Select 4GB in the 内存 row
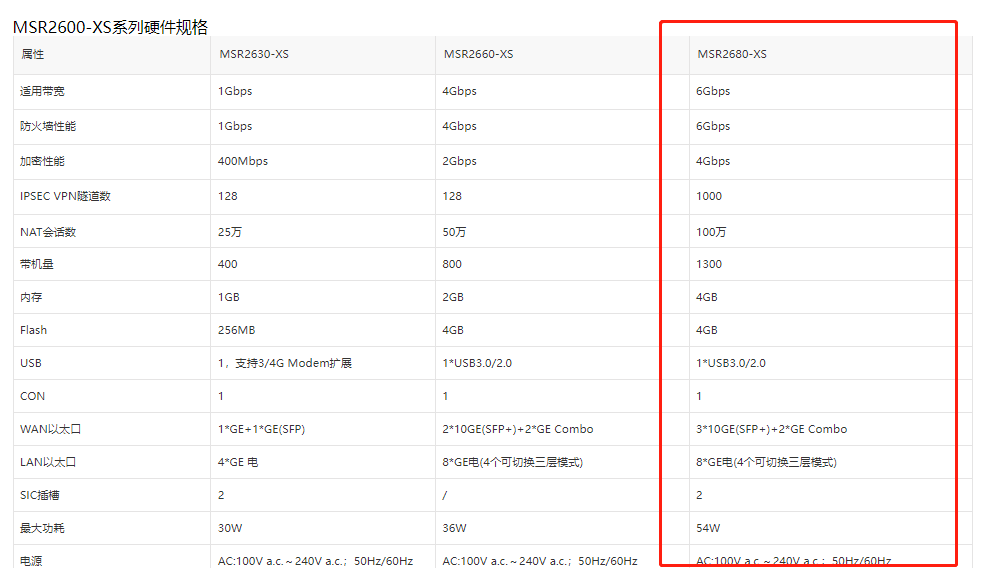 [x=707, y=297]
